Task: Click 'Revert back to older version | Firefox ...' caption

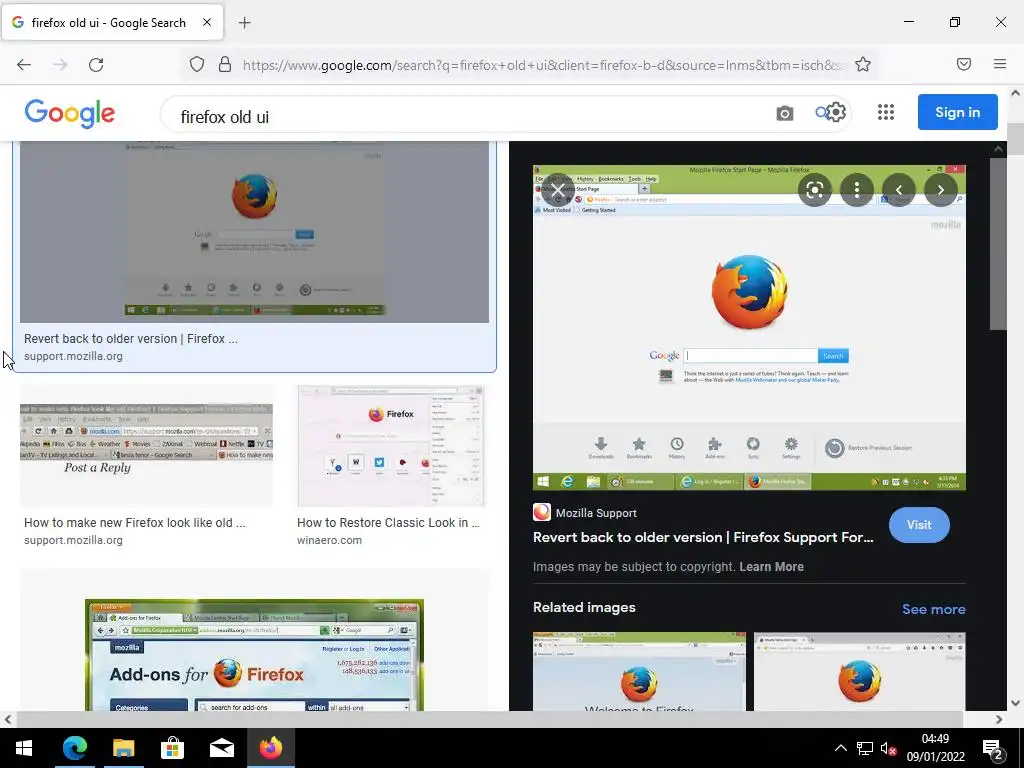Action: (x=131, y=339)
